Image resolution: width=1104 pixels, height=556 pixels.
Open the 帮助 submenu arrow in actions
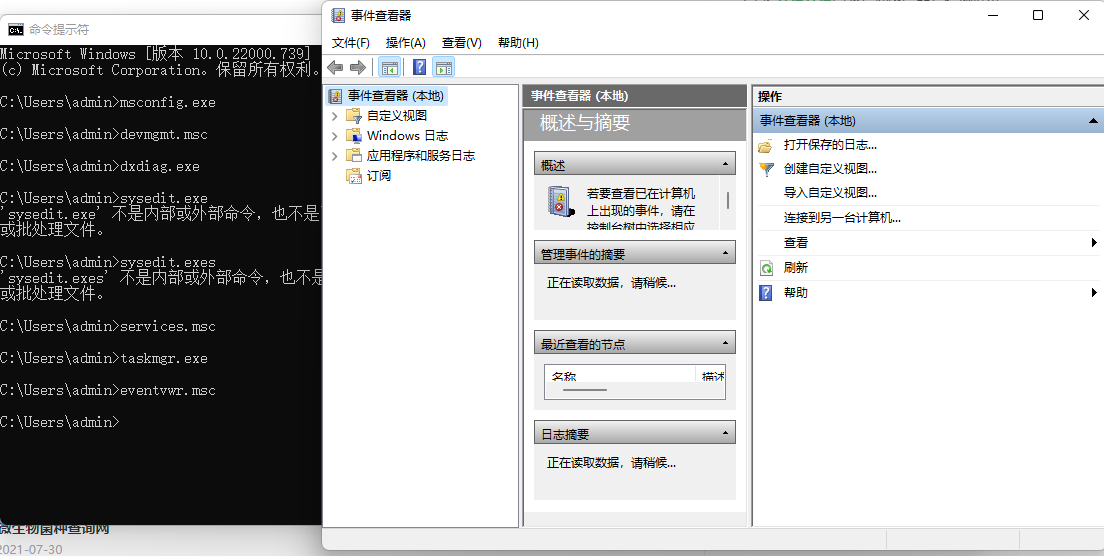click(x=1094, y=292)
